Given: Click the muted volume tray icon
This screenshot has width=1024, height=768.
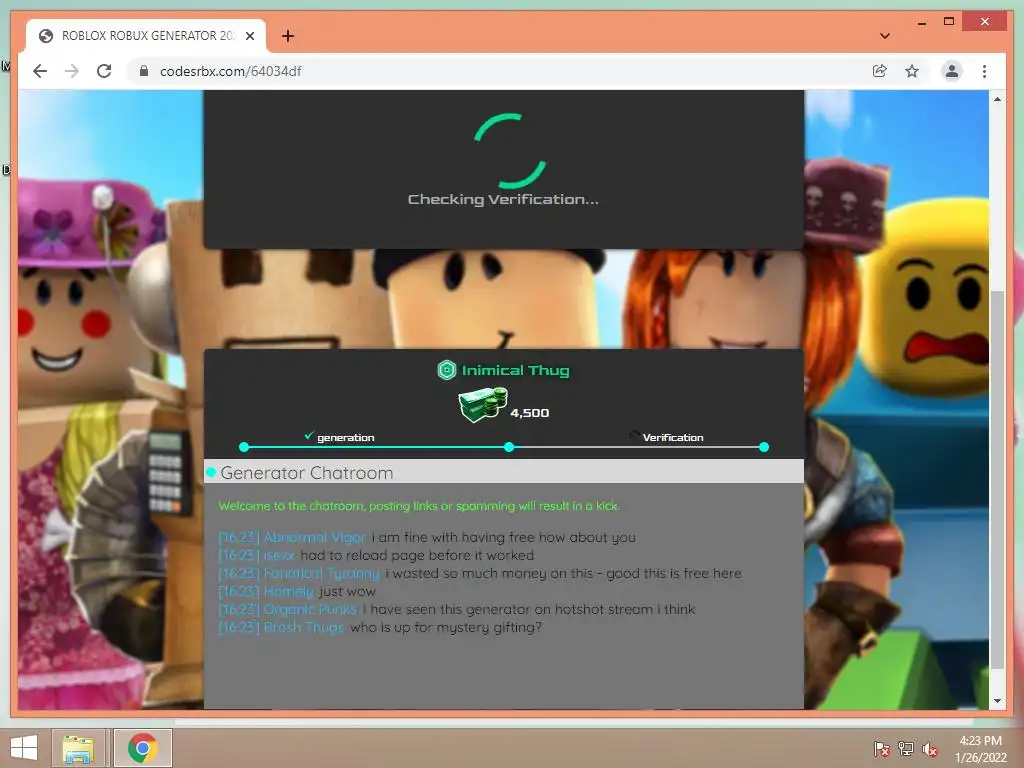Looking at the screenshot, I should point(930,749).
